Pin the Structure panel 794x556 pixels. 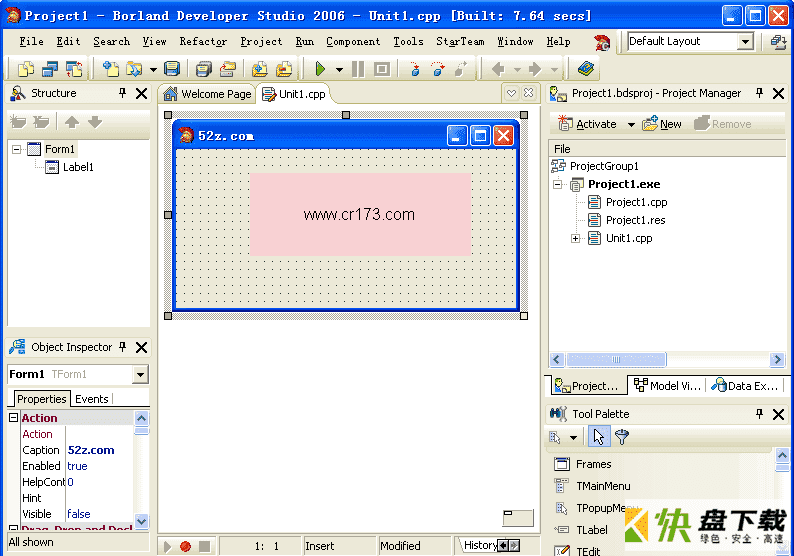tap(122, 93)
